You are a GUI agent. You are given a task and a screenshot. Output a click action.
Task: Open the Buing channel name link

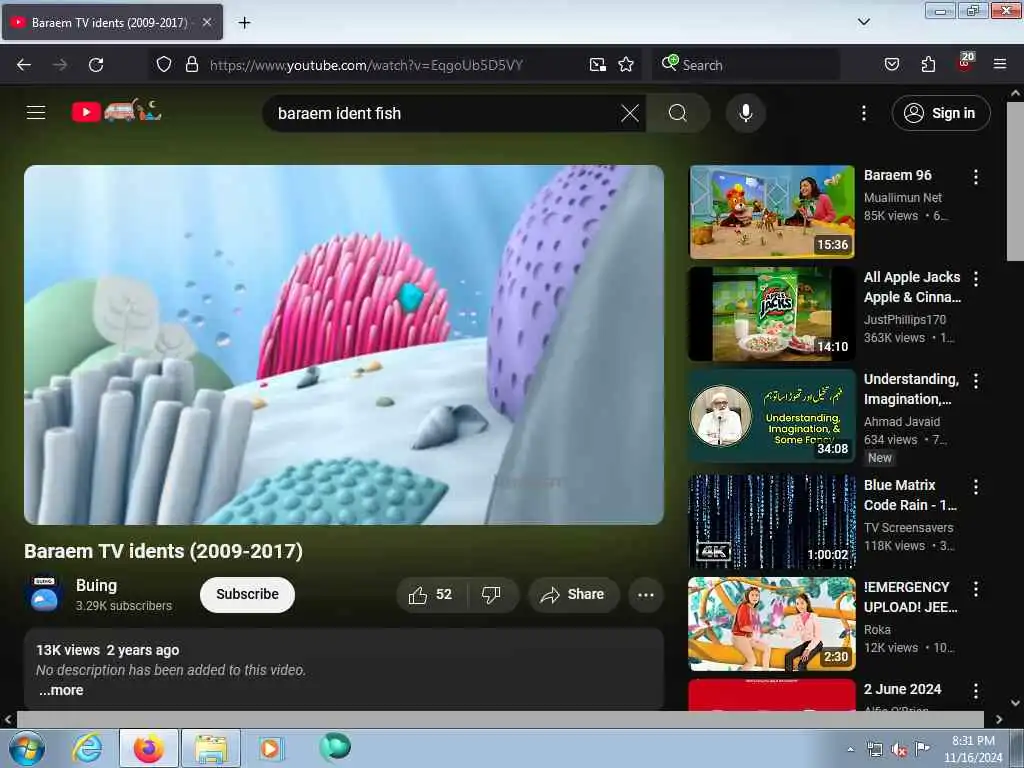click(96, 585)
